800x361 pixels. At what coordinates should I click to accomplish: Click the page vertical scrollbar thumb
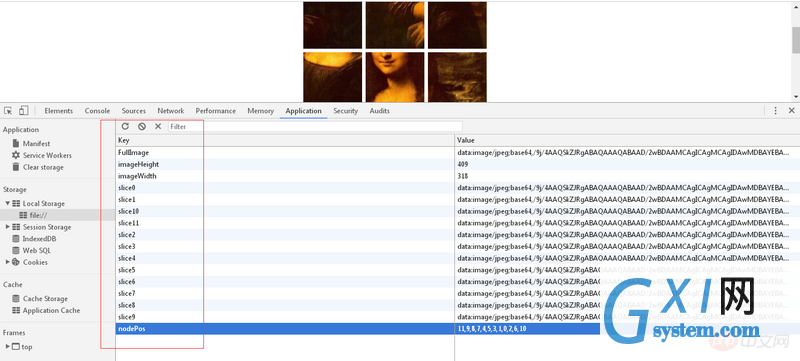[x=796, y=40]
